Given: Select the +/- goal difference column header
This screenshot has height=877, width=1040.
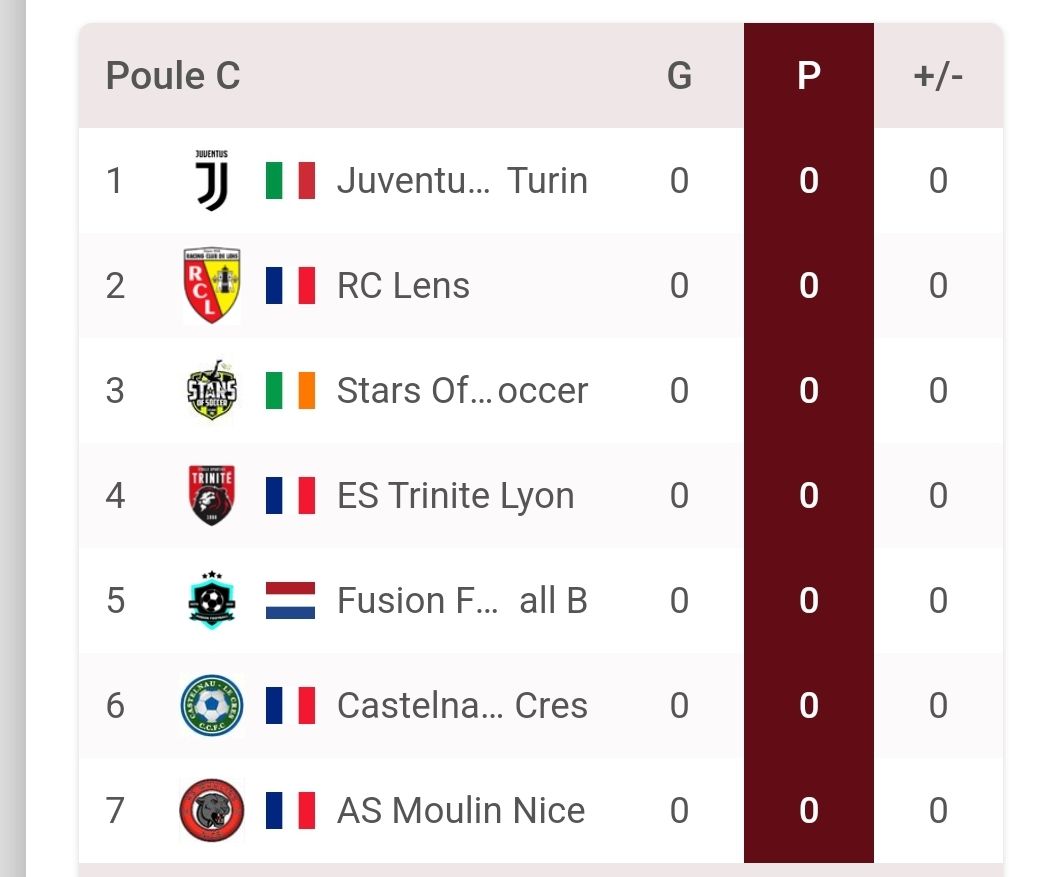Looking at the screenshot, I should tap(937, 76).
